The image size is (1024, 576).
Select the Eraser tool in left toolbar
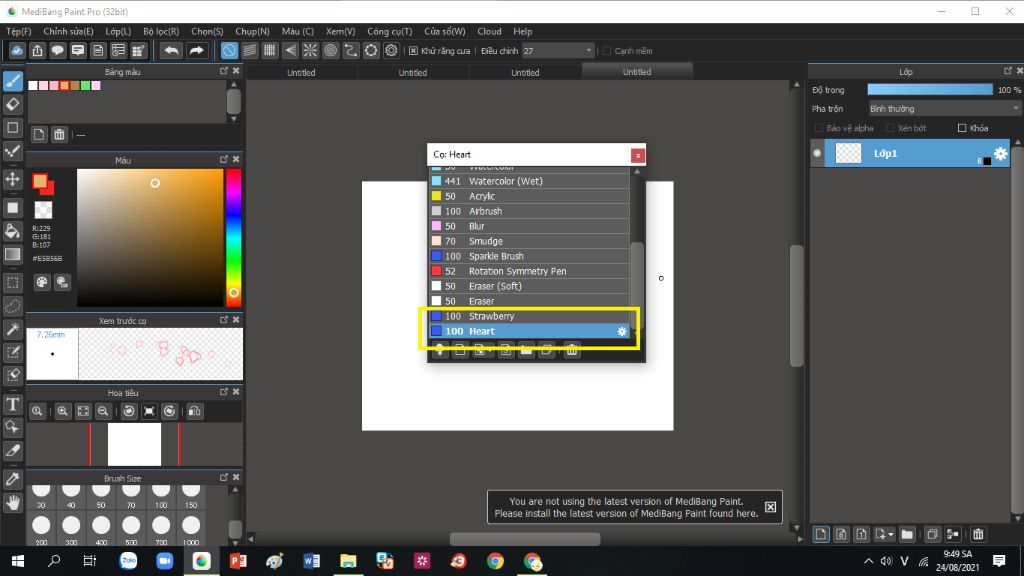13,104
